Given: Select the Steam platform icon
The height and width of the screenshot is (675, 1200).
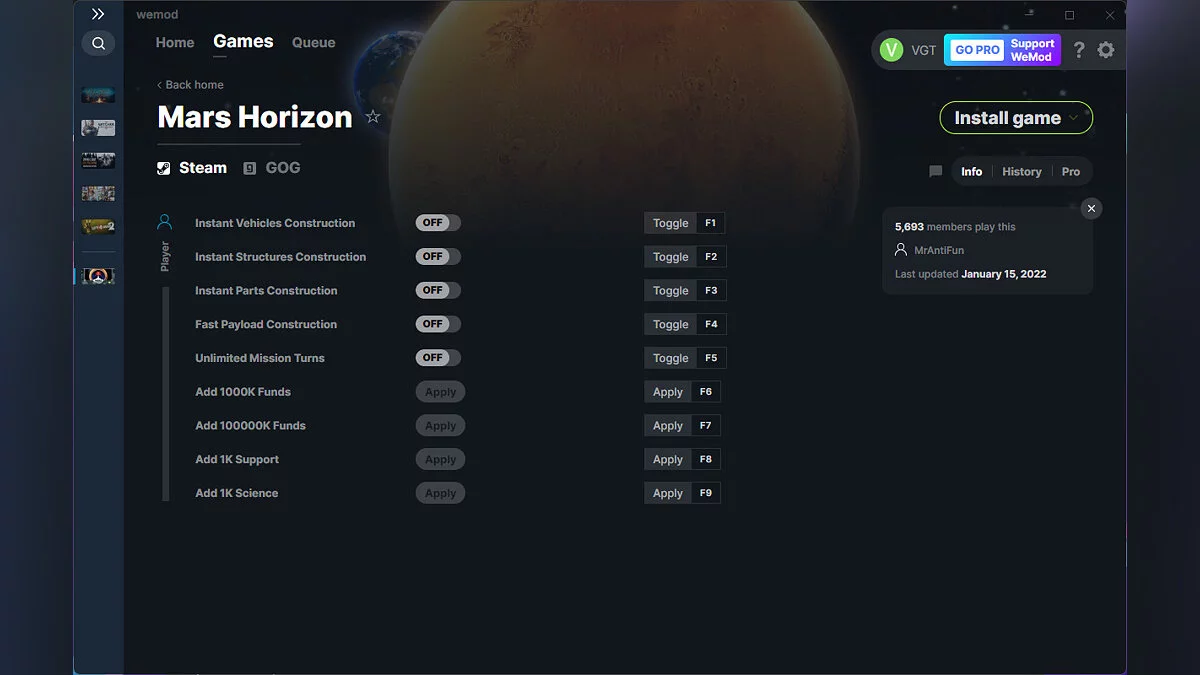Looking at the screenshot, I should (x=162, y=167).
